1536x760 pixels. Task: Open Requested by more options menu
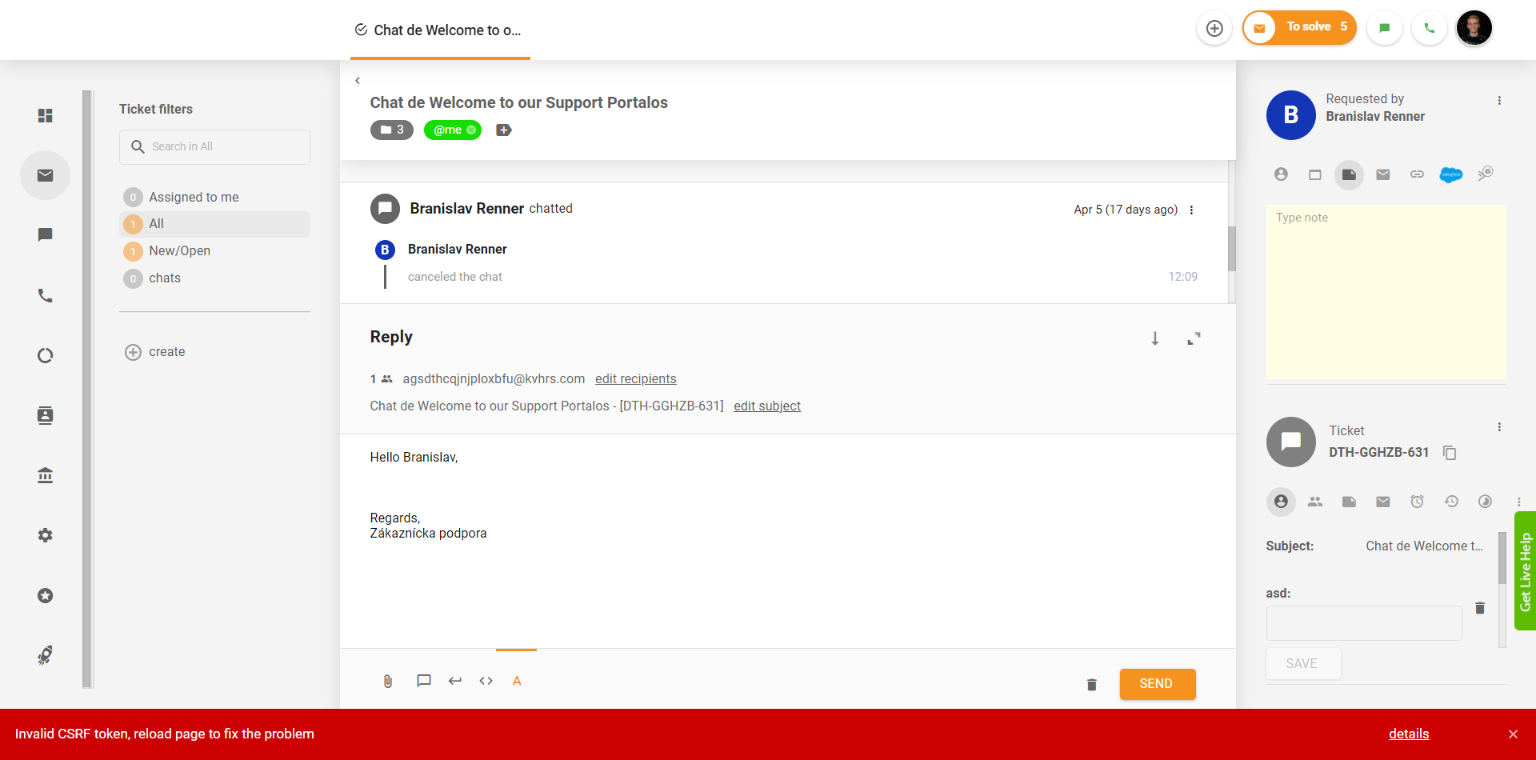click(x=1499, y=100)
